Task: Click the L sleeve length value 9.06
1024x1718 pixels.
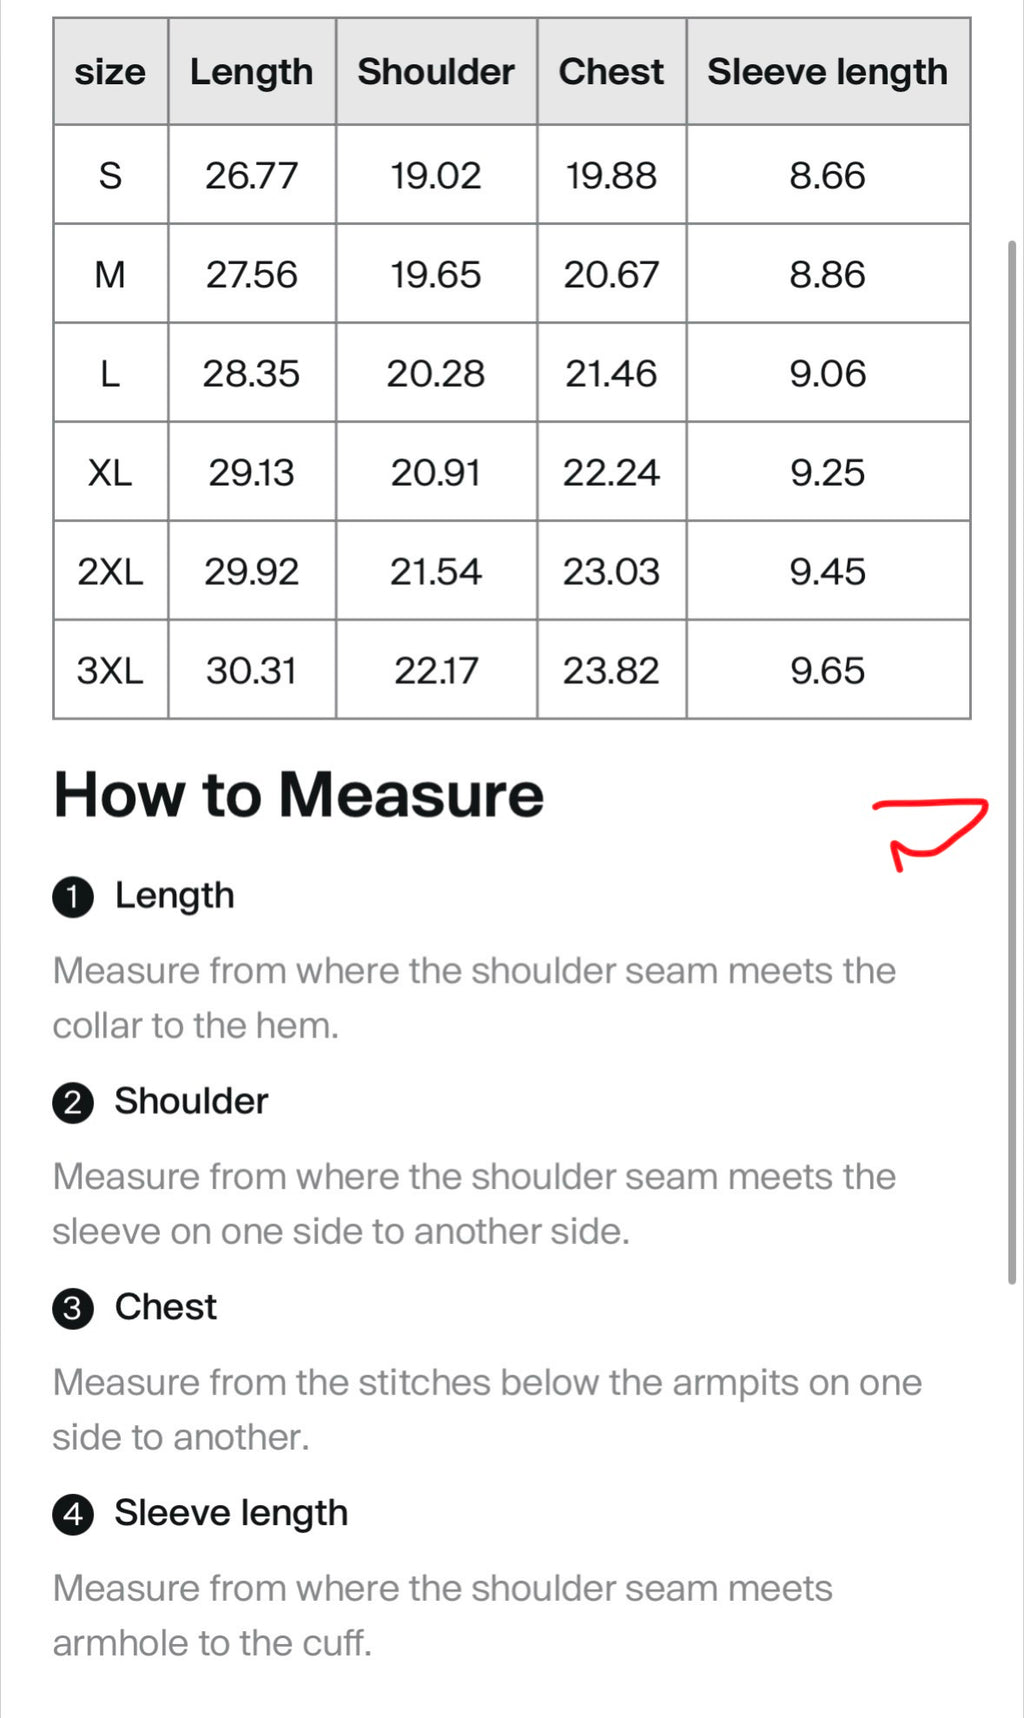Action: [x=828, y=373]
